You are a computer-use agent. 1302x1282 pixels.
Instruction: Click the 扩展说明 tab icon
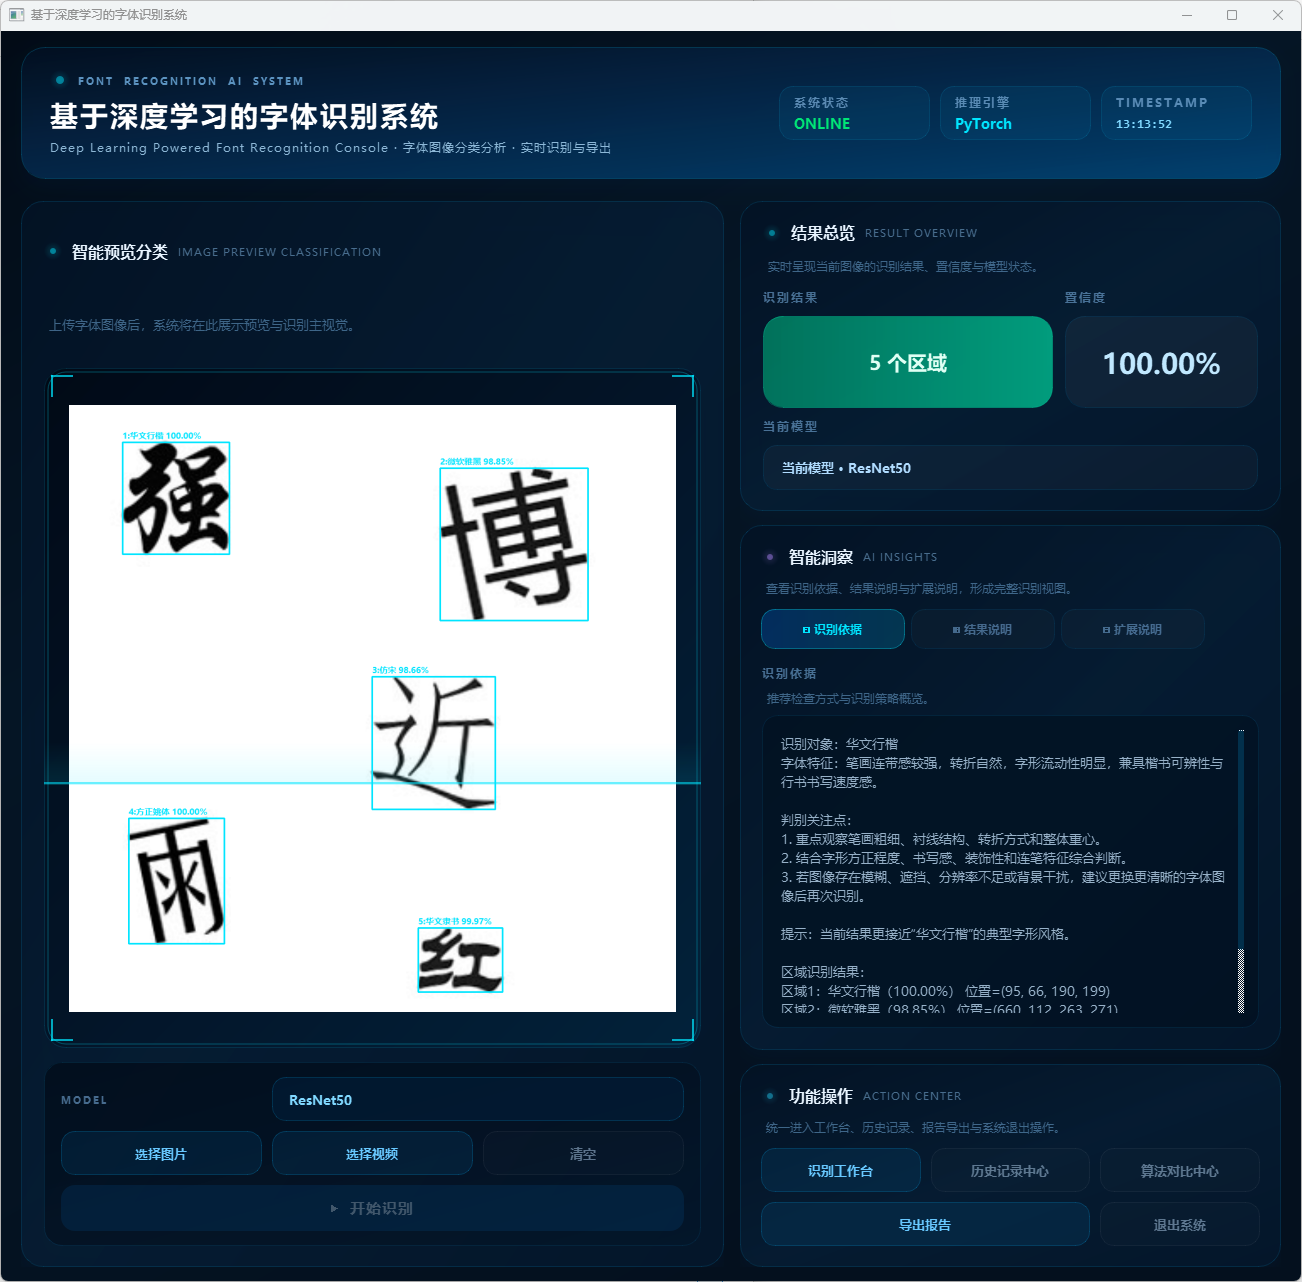click(x=1106, y=630)
